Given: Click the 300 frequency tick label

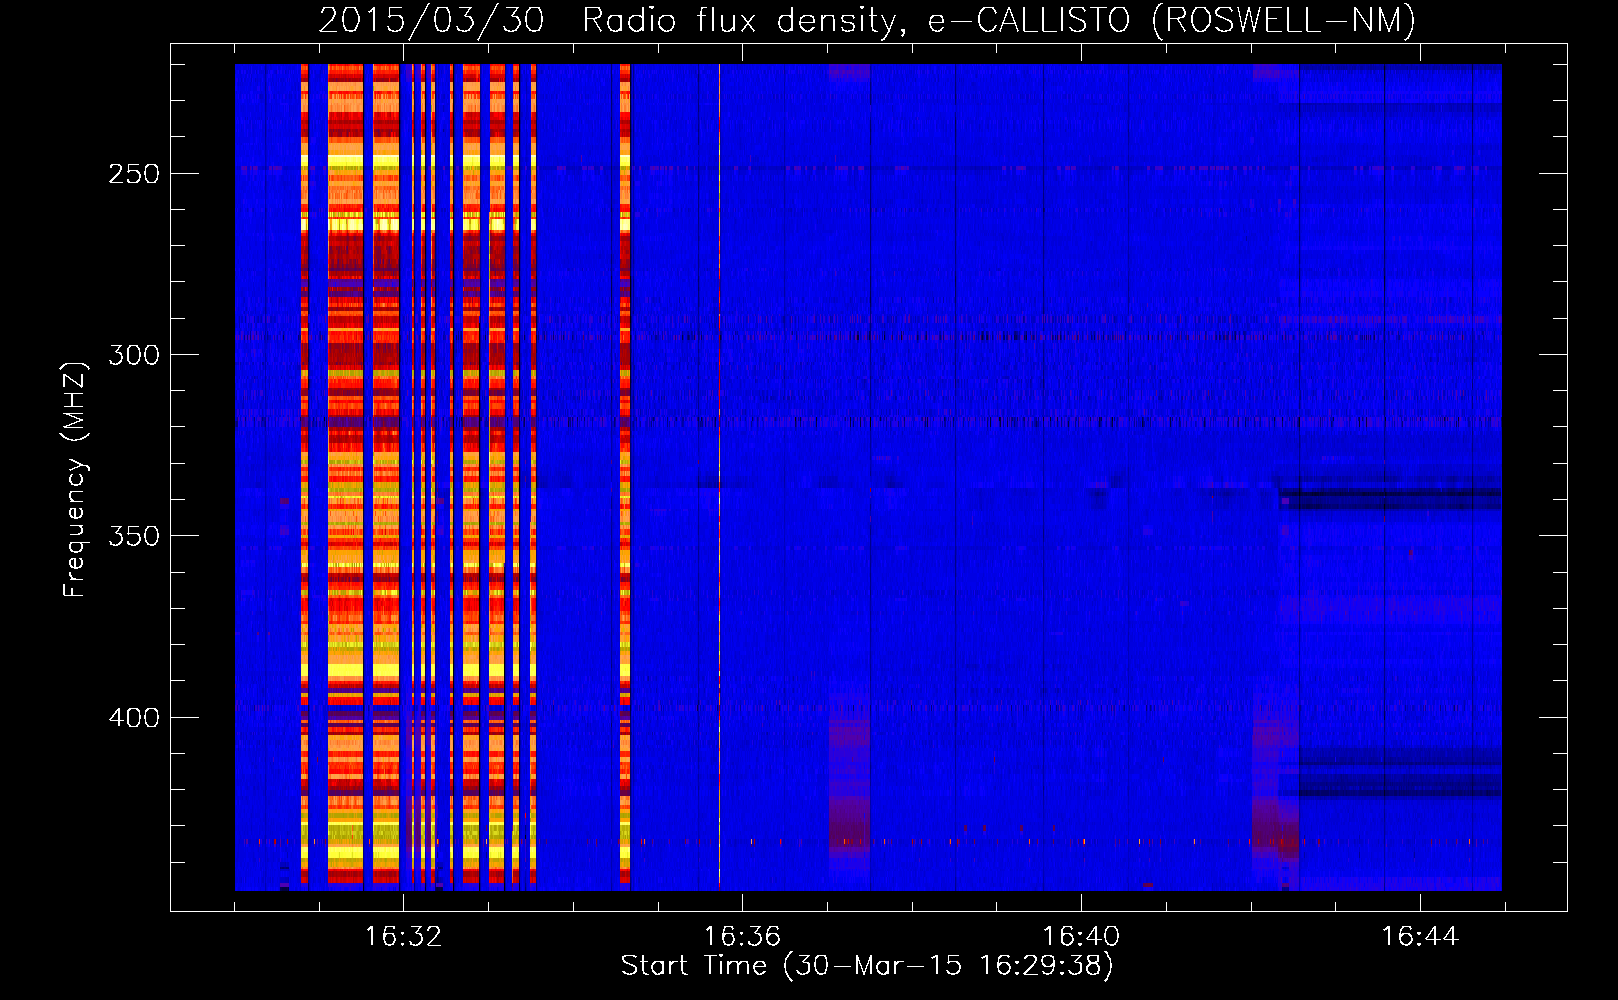Looking at the screenshot, I should click(x=134, y=355).
